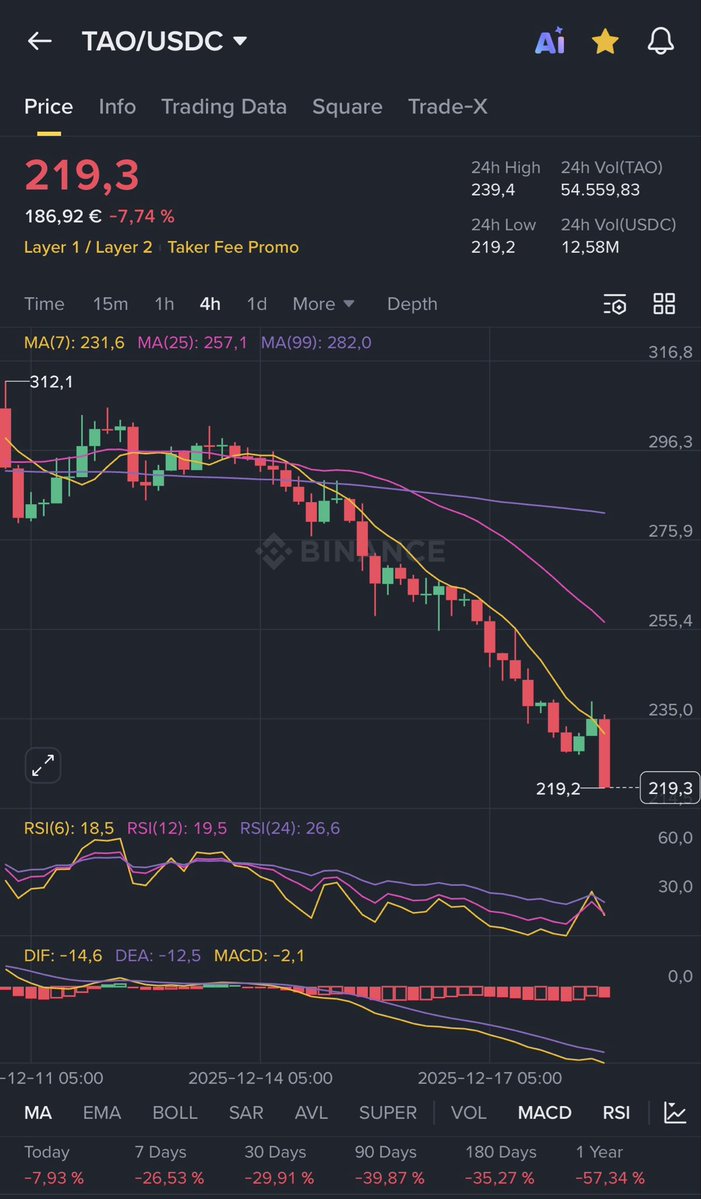701x1199 pixels.
Task: Expand the More timeframes dropdown
Action: tap(323, 304)
